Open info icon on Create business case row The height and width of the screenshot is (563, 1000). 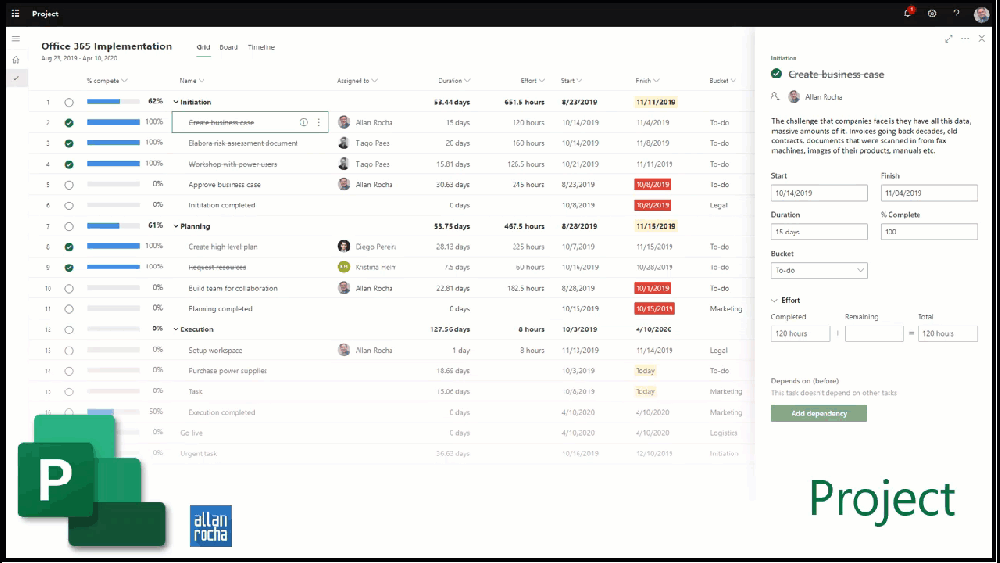(304, 122)
